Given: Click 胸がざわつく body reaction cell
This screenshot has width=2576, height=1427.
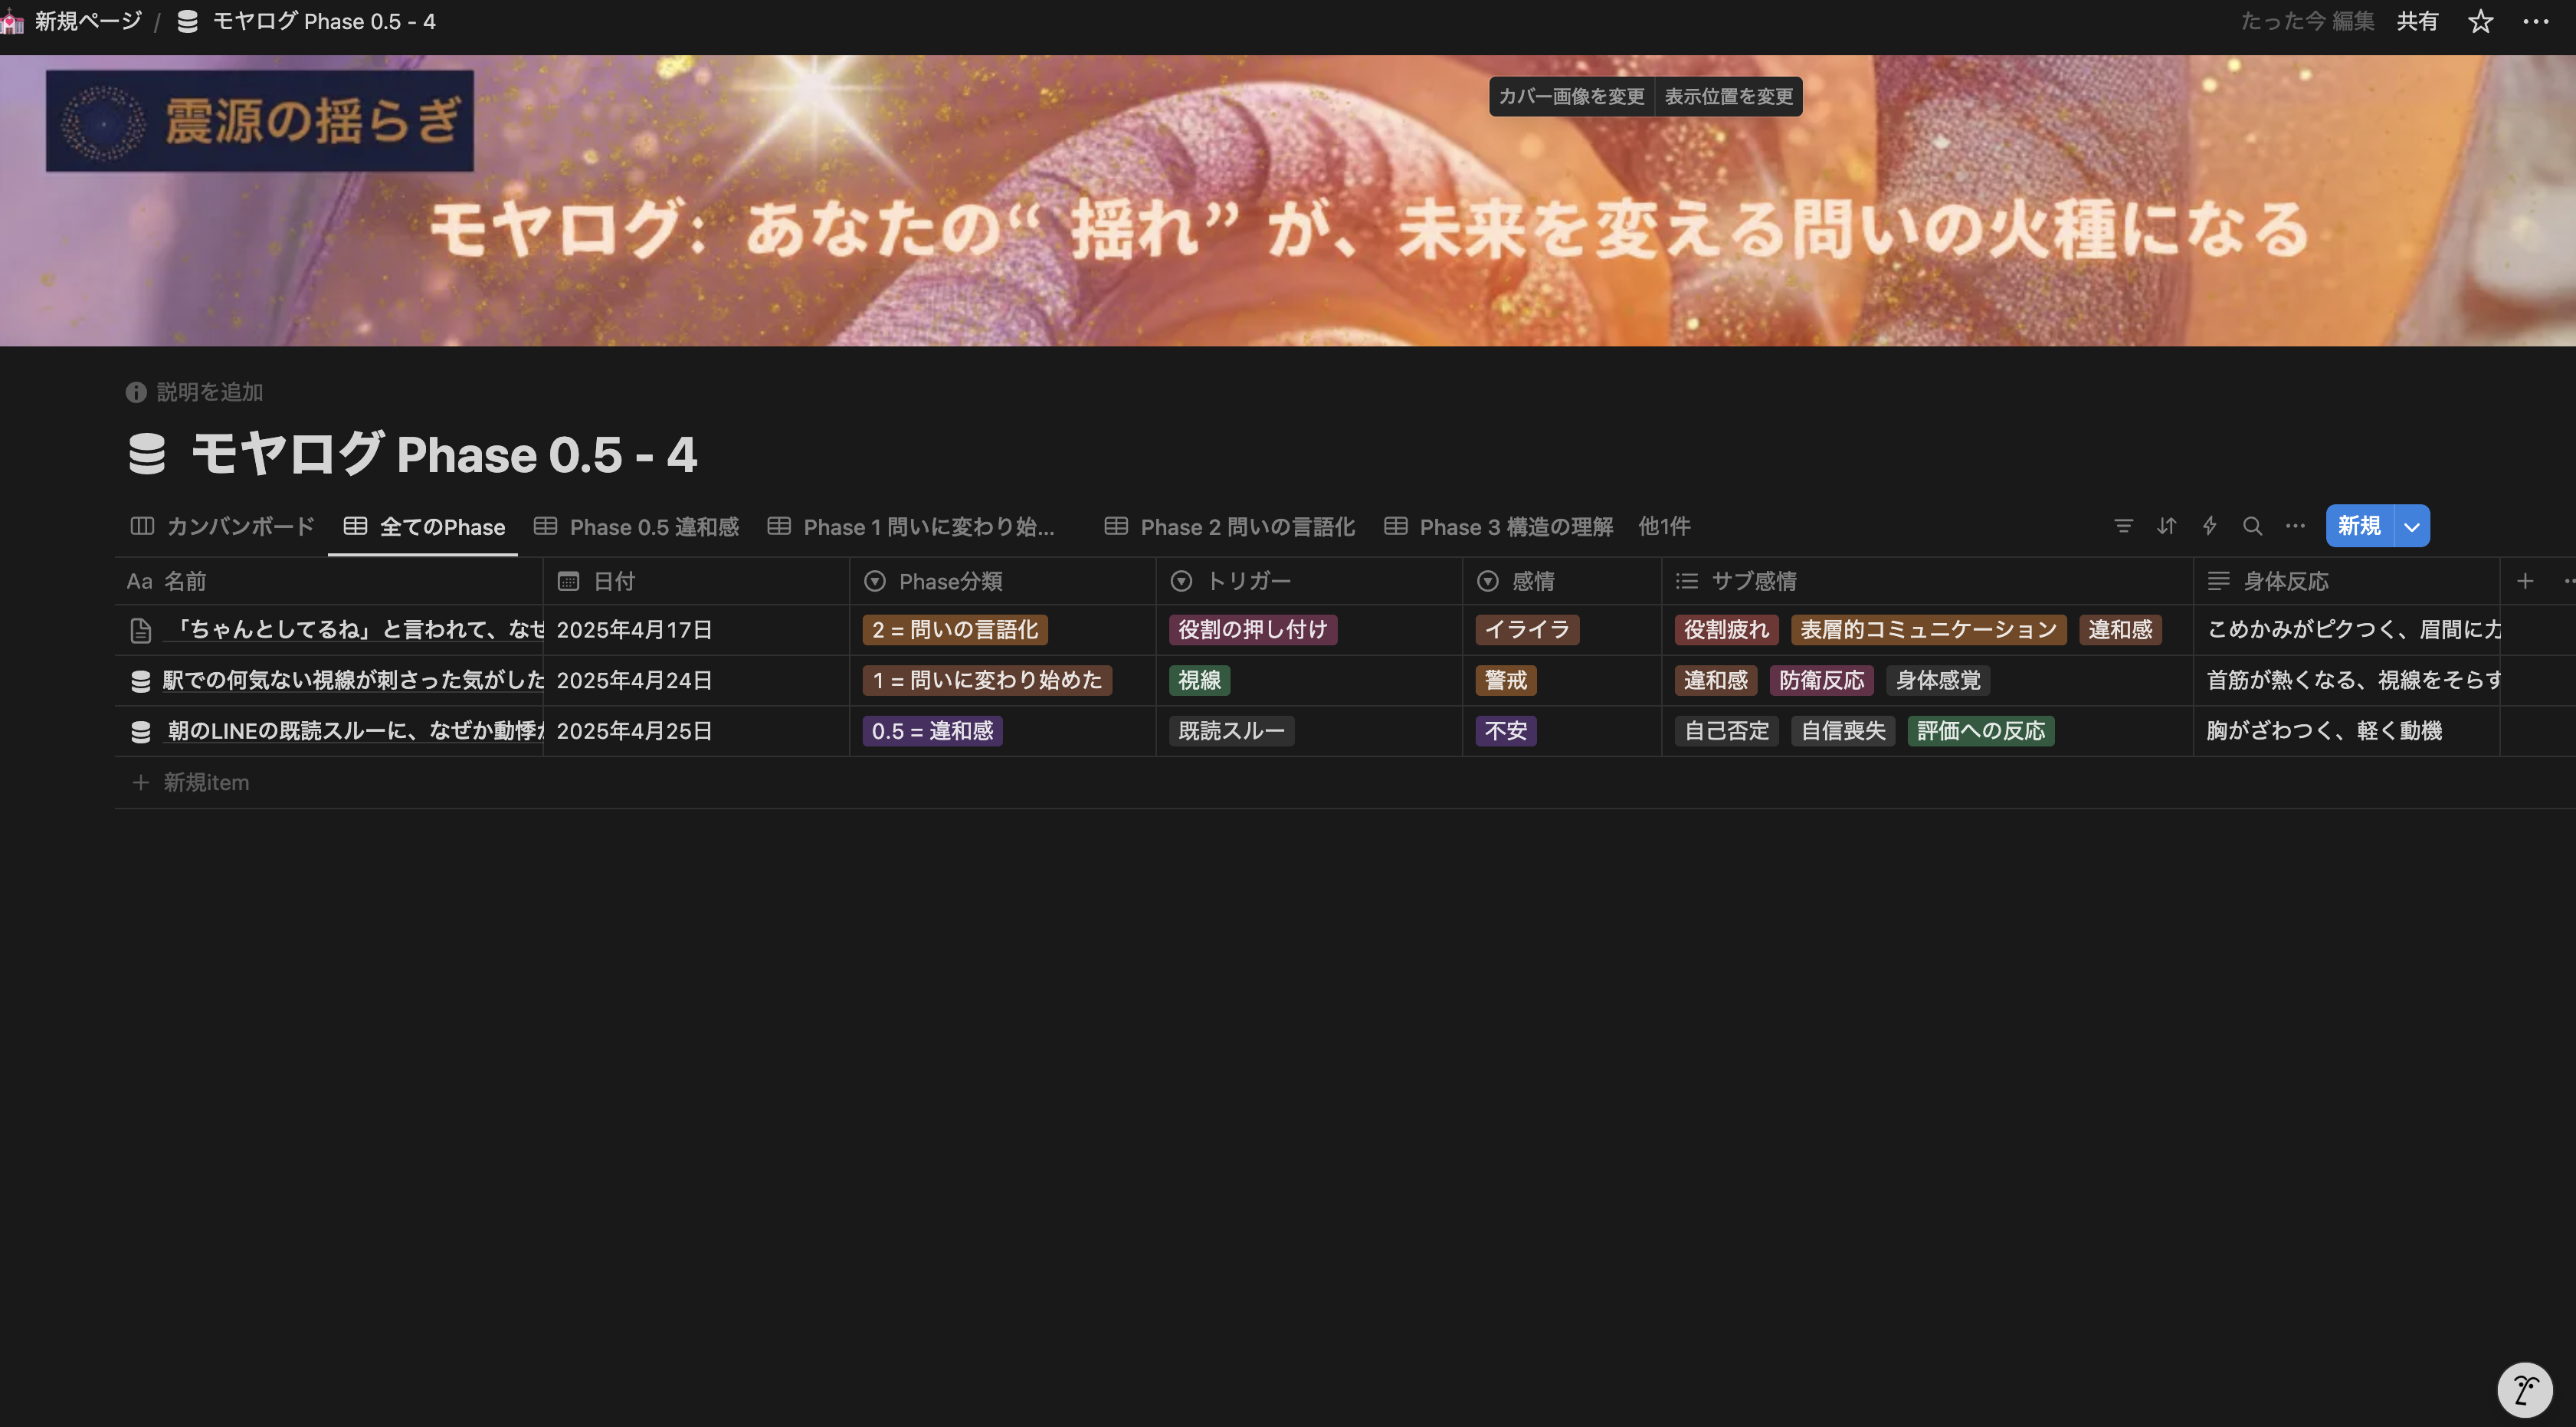Looking at the screenshot, I should pyautogui.click(x=2346, y=731).
